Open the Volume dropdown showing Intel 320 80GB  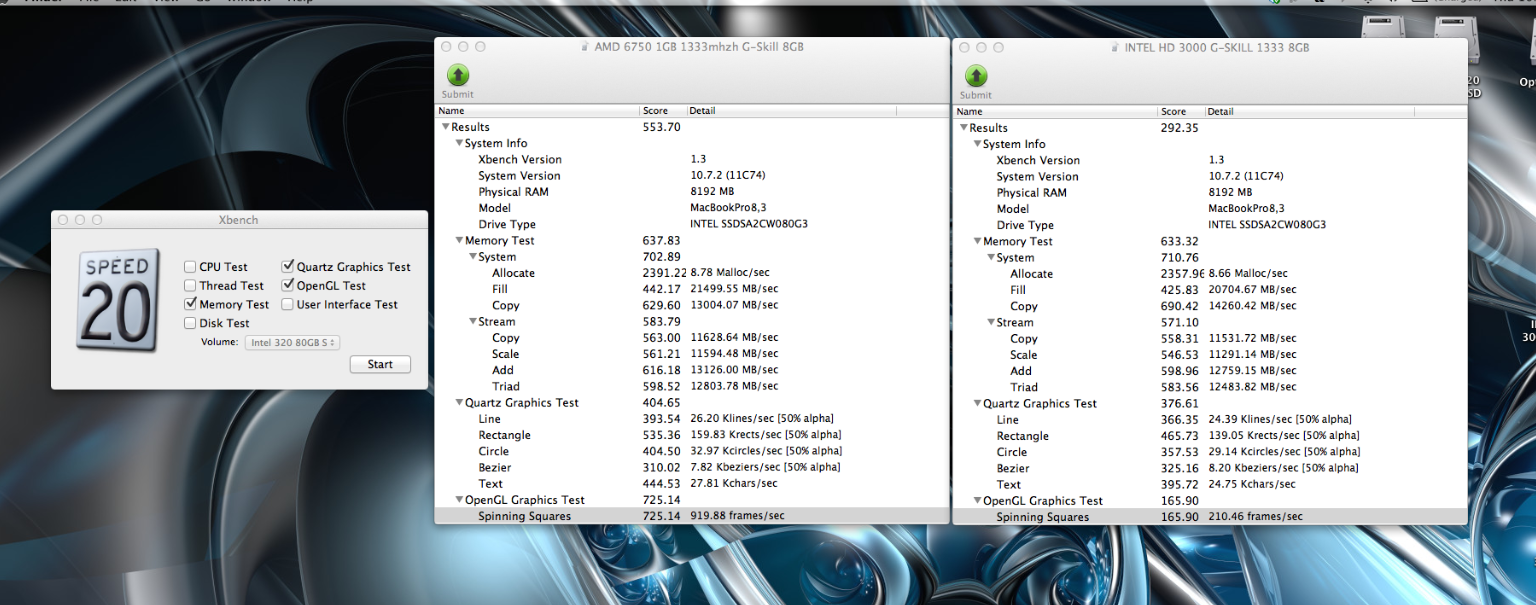click(293, 342)
